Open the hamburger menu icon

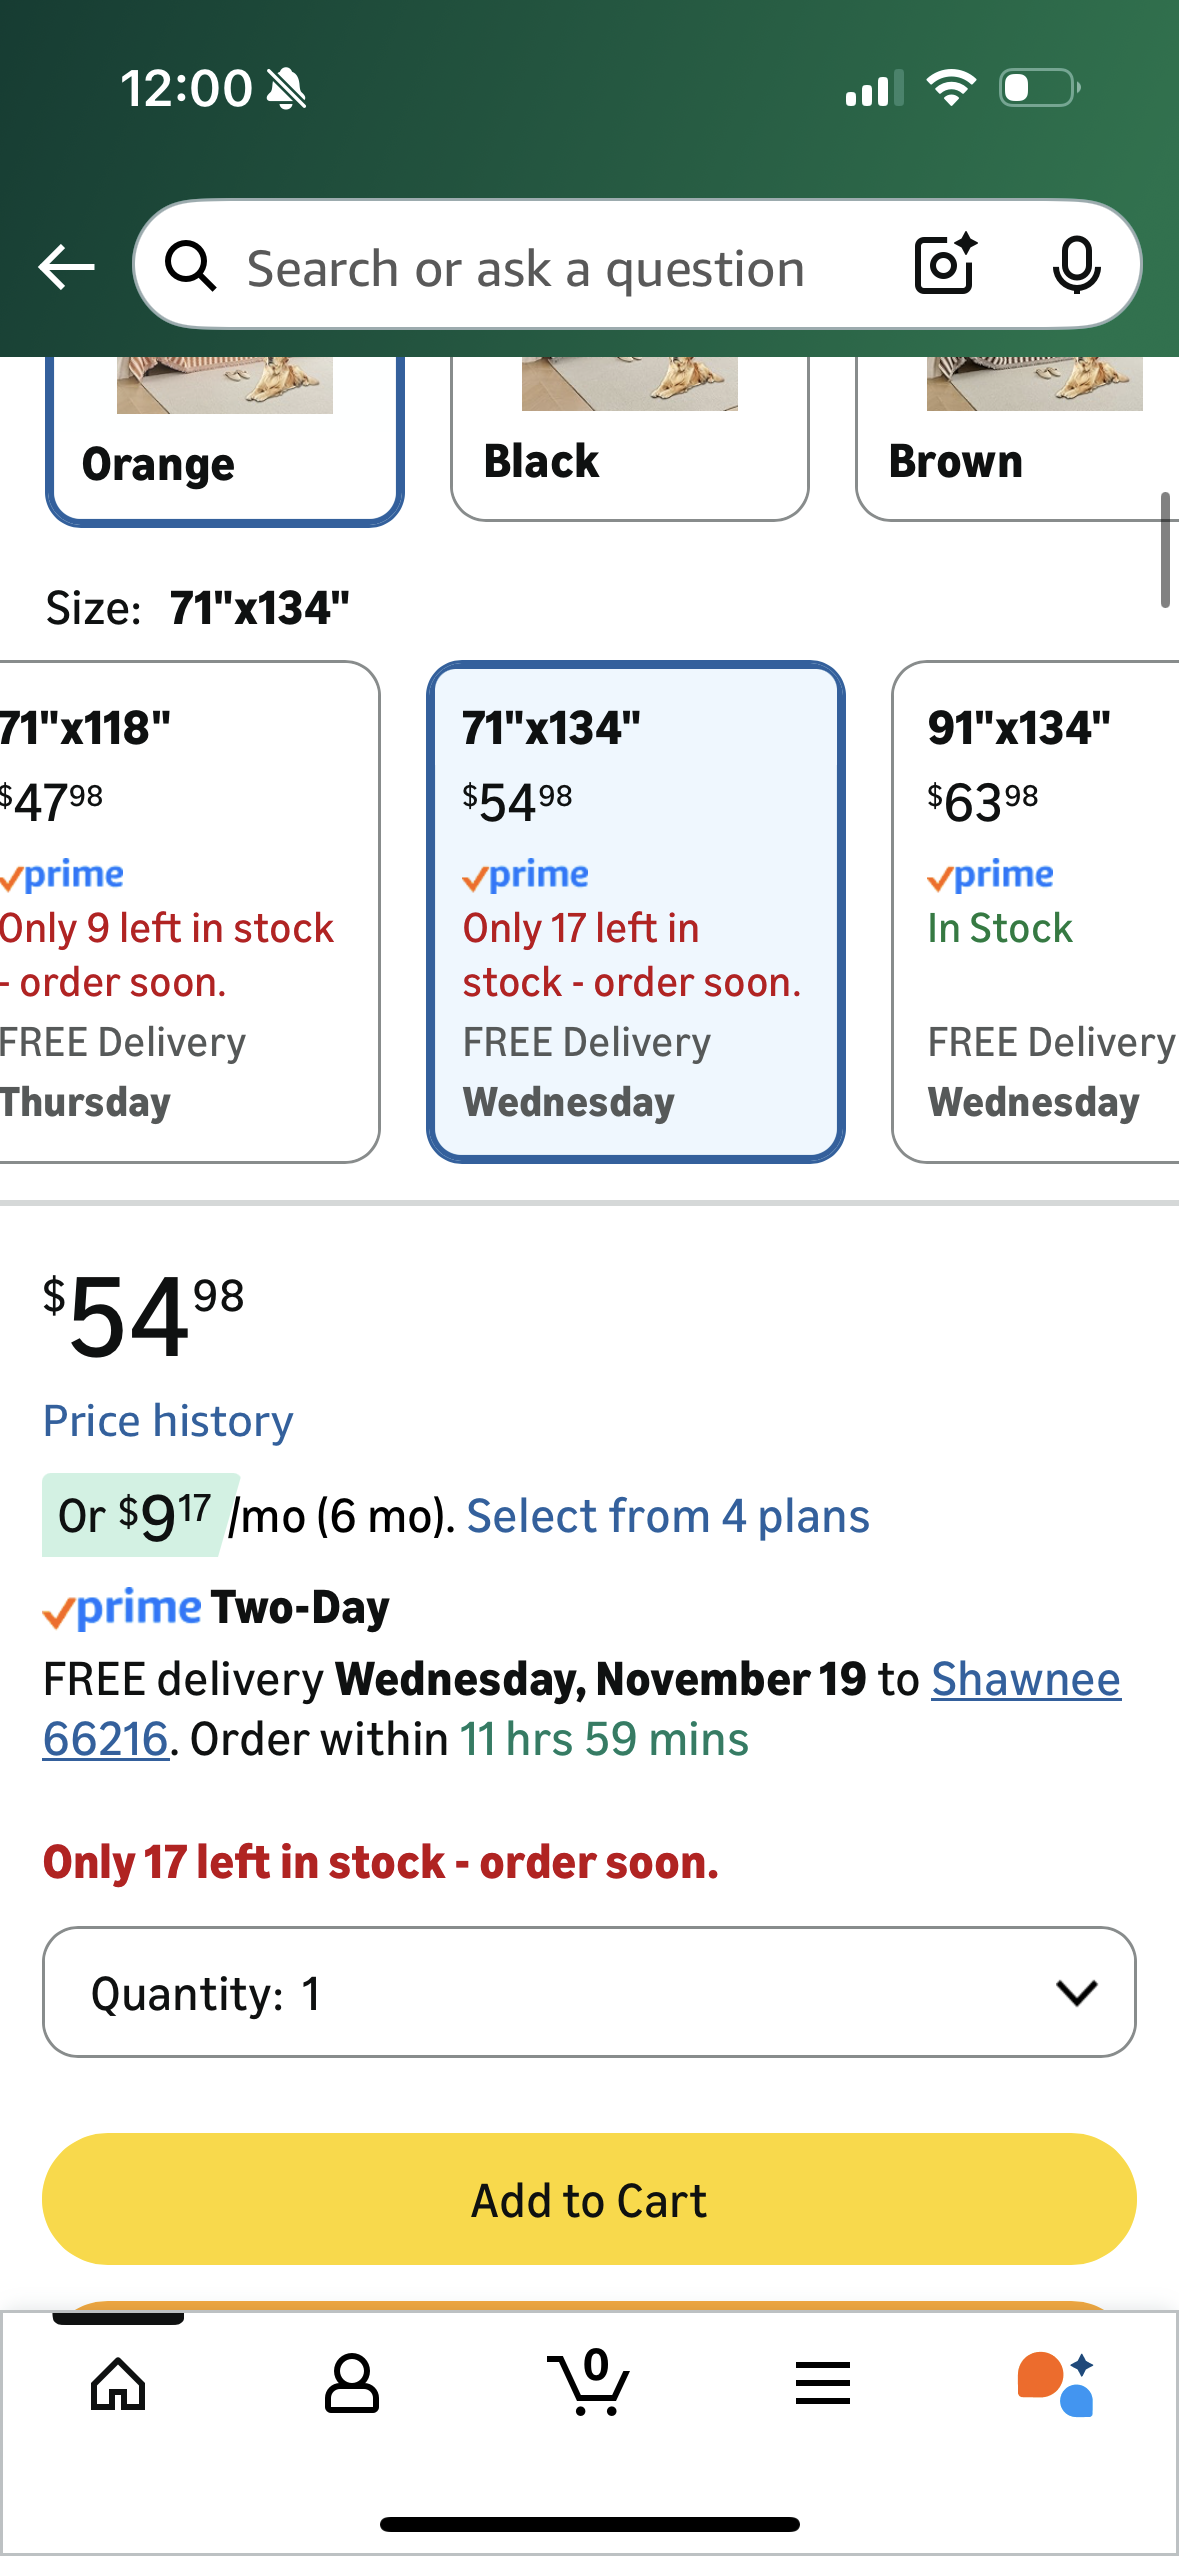point(823,2384)
